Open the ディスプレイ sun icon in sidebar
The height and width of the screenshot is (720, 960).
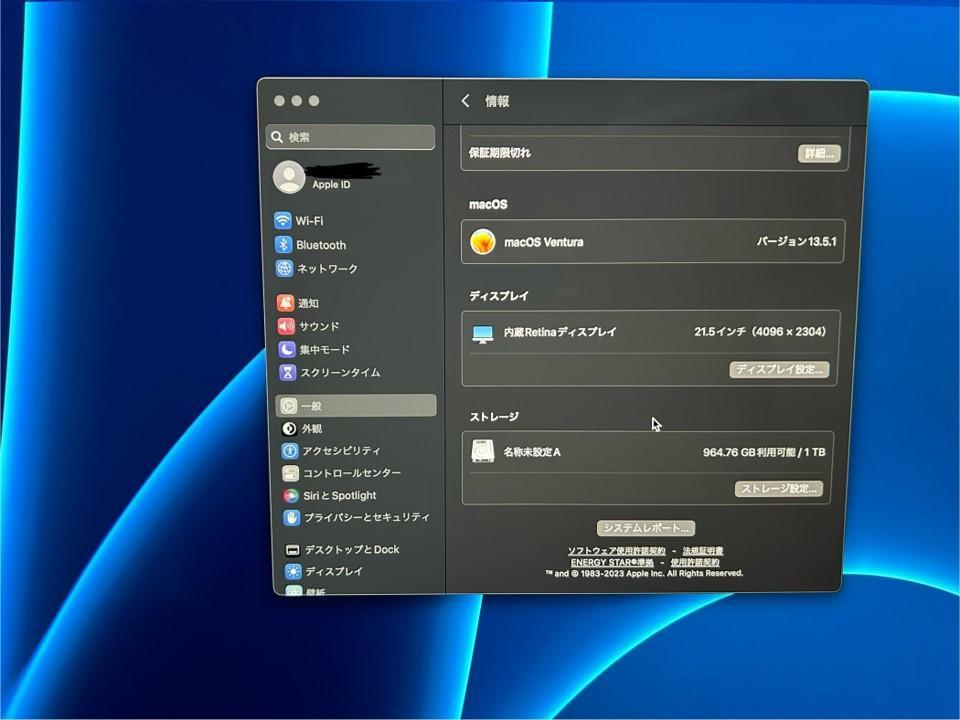(293, 571)
